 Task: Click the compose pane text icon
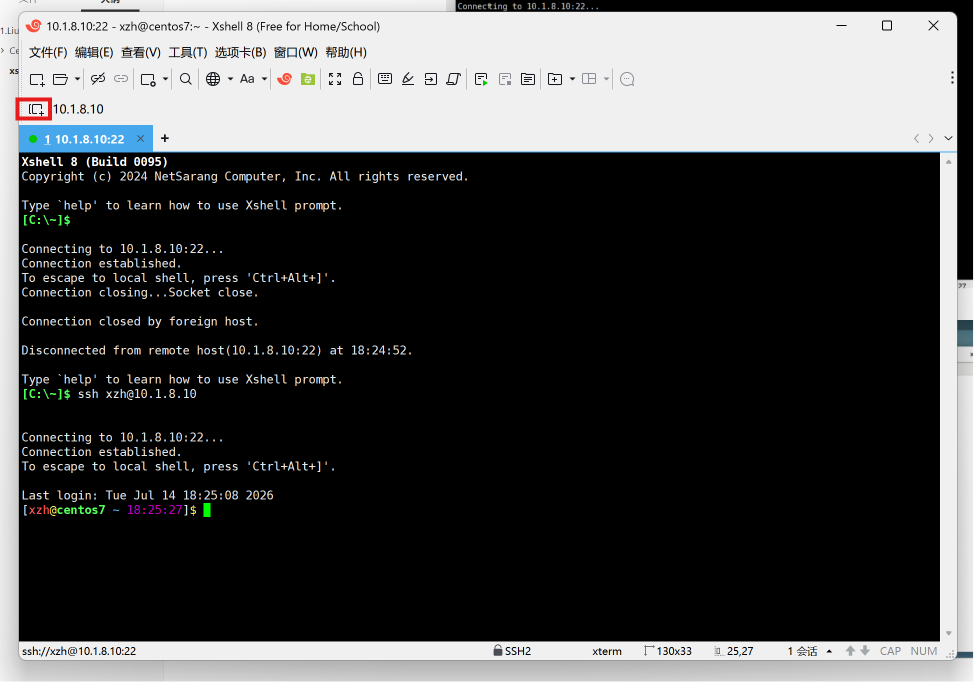tap(528, 79)
